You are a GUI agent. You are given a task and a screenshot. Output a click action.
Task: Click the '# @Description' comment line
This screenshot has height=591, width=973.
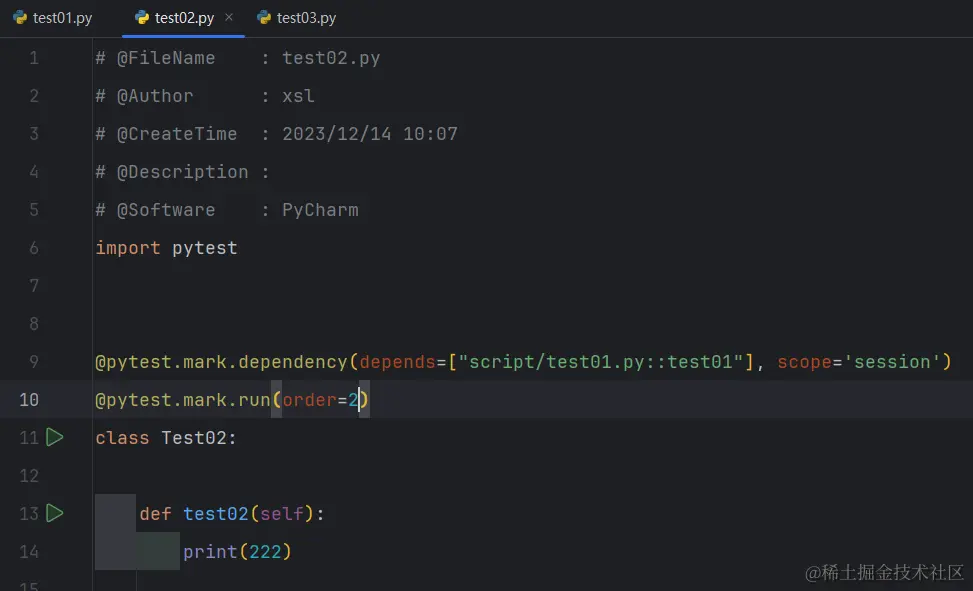pyautogui.click(x=182, y=172)
